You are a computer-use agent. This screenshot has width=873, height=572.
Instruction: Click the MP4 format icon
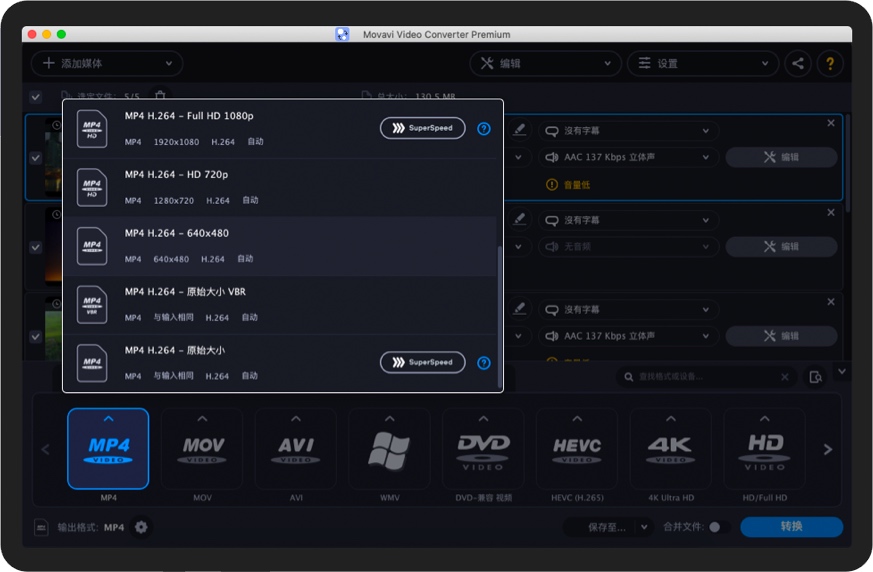point(108,449)
